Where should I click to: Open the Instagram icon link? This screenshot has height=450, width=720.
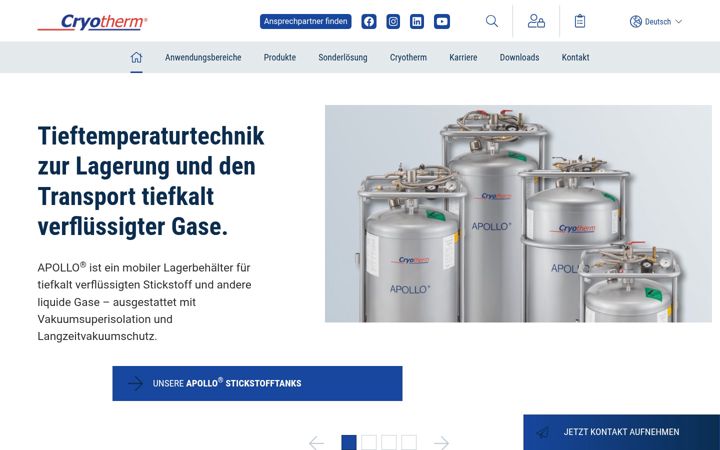(x=393, y=22)
